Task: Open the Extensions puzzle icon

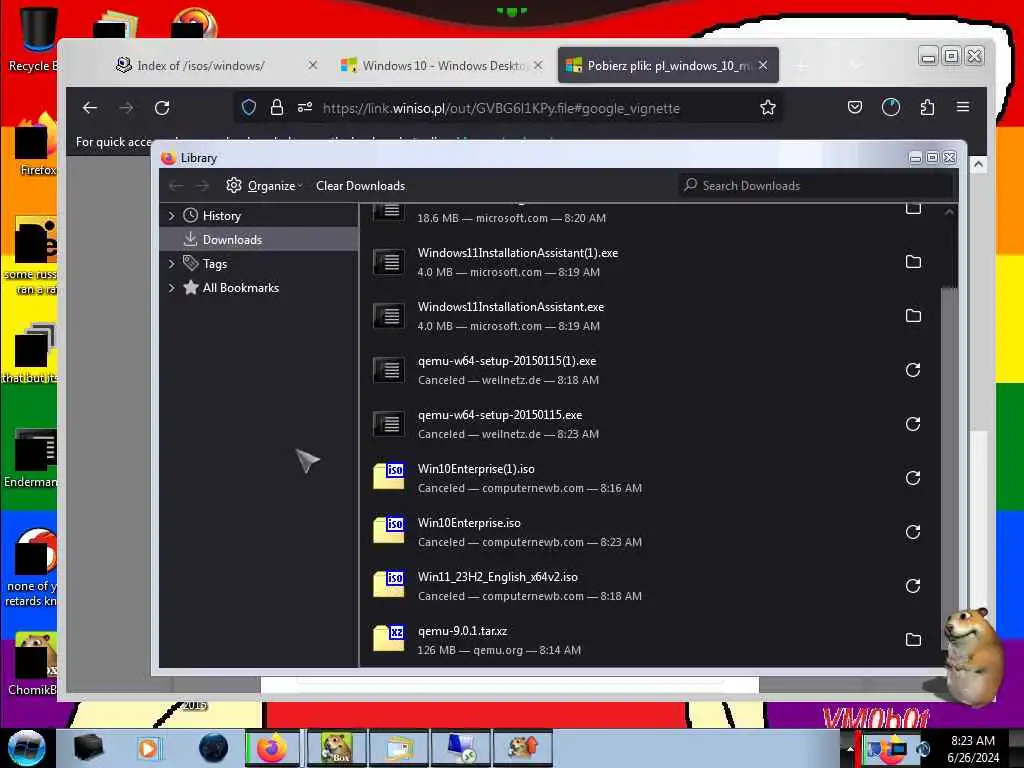Action: click(x=927, y=107)
